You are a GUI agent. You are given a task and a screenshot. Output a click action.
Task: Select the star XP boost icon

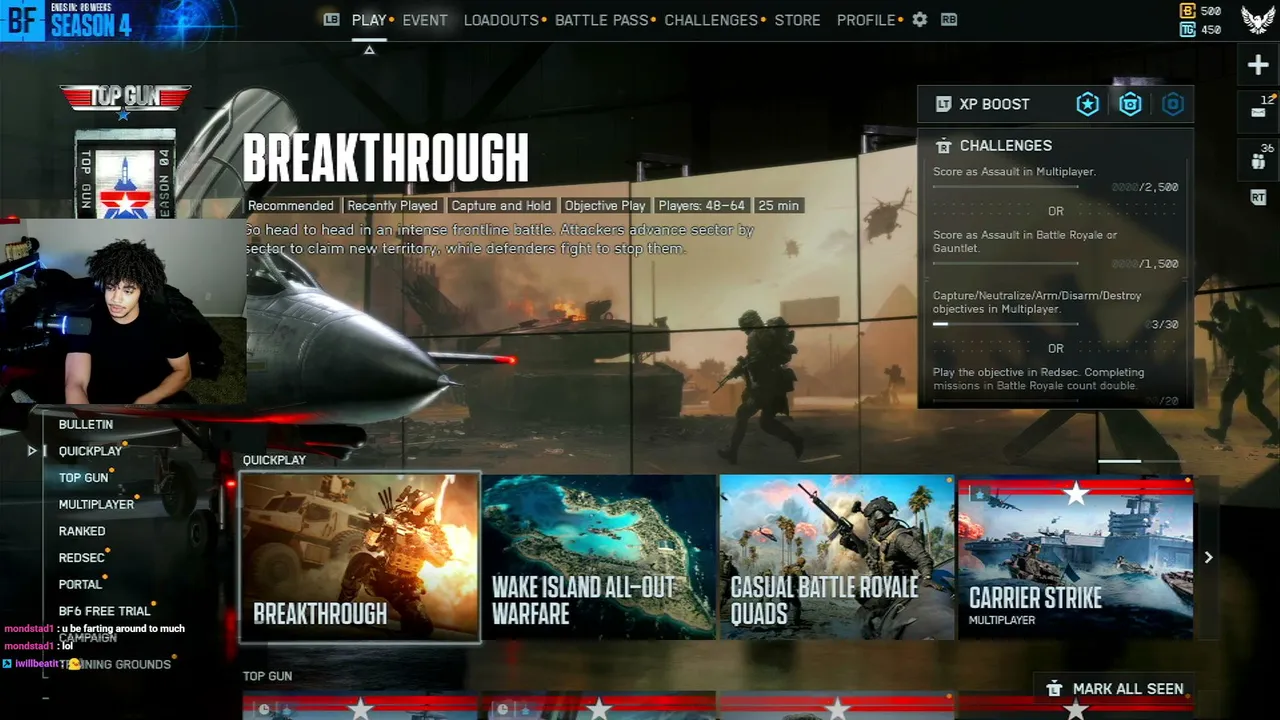coord(1087,104)
